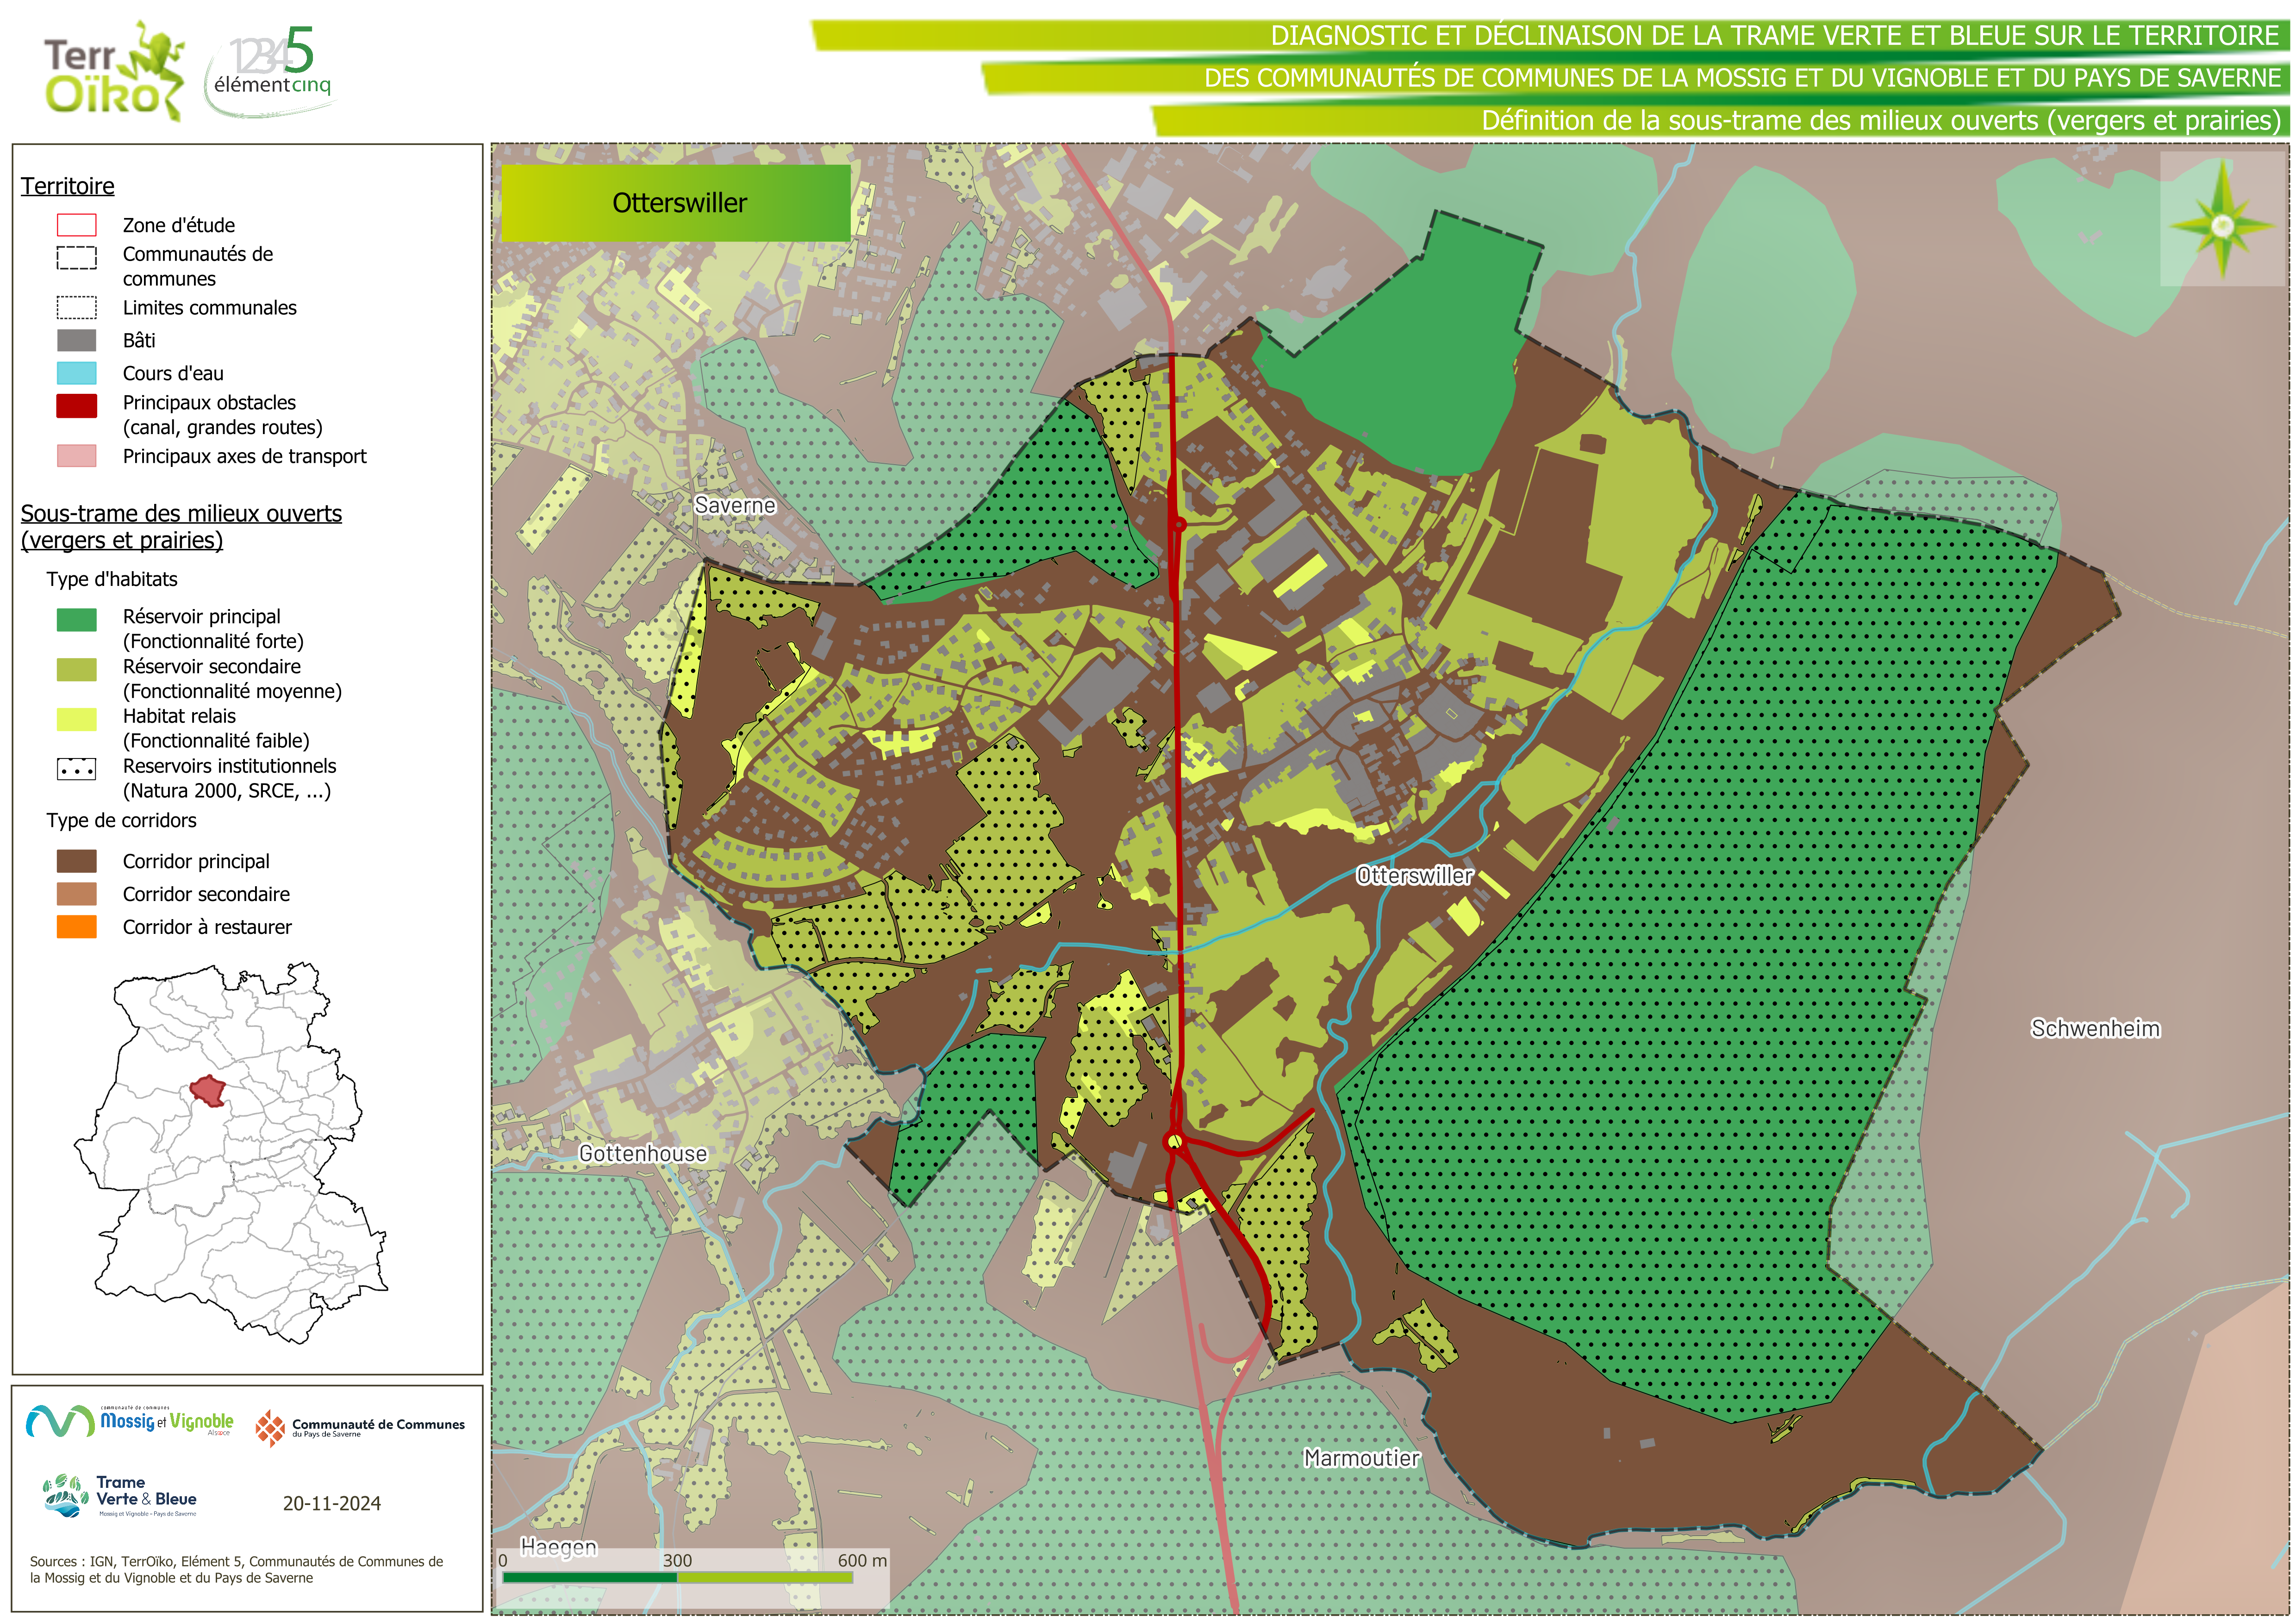Click the highlighted red commune in the inset map
Image resolution: width=2296 pixels, height=1623 pixels.
coord(209,1091)
